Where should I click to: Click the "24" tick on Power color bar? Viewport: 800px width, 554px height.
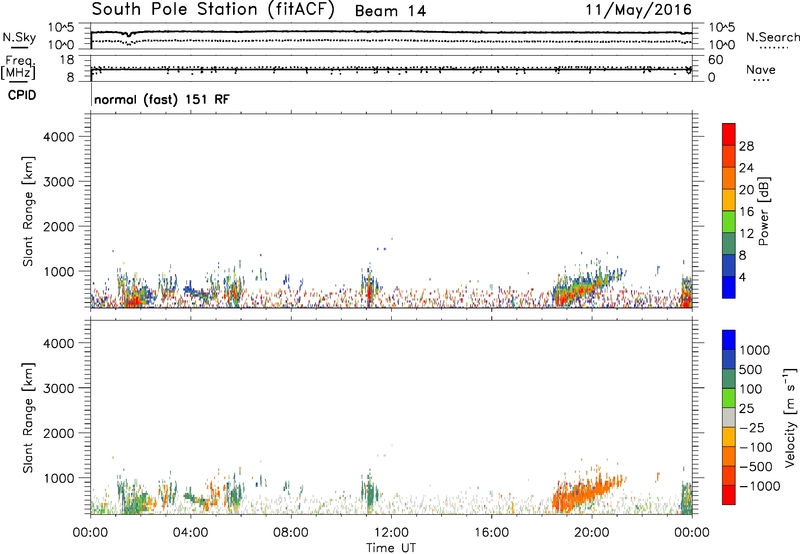[746, 168]
